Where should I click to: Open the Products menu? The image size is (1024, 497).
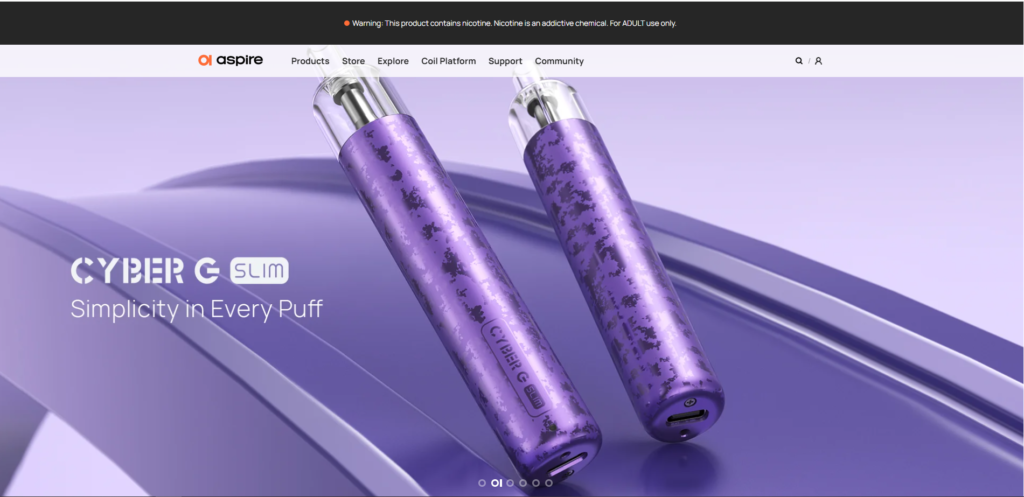(310, 61)
